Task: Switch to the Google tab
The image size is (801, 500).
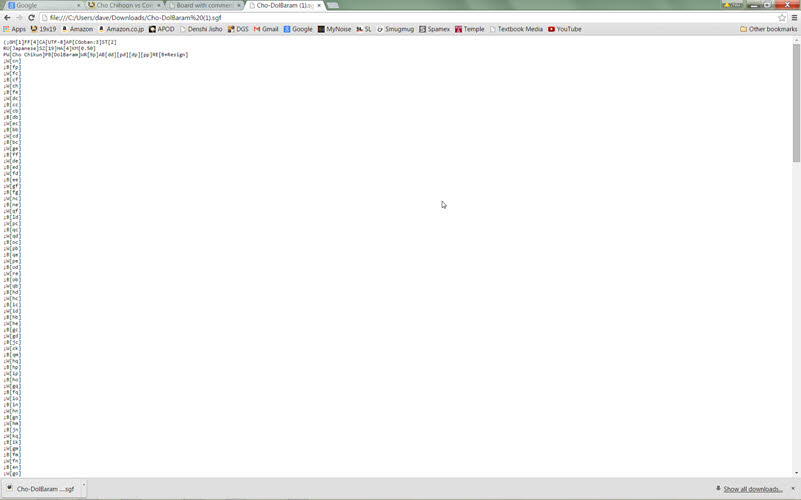Action: (40, 5)
